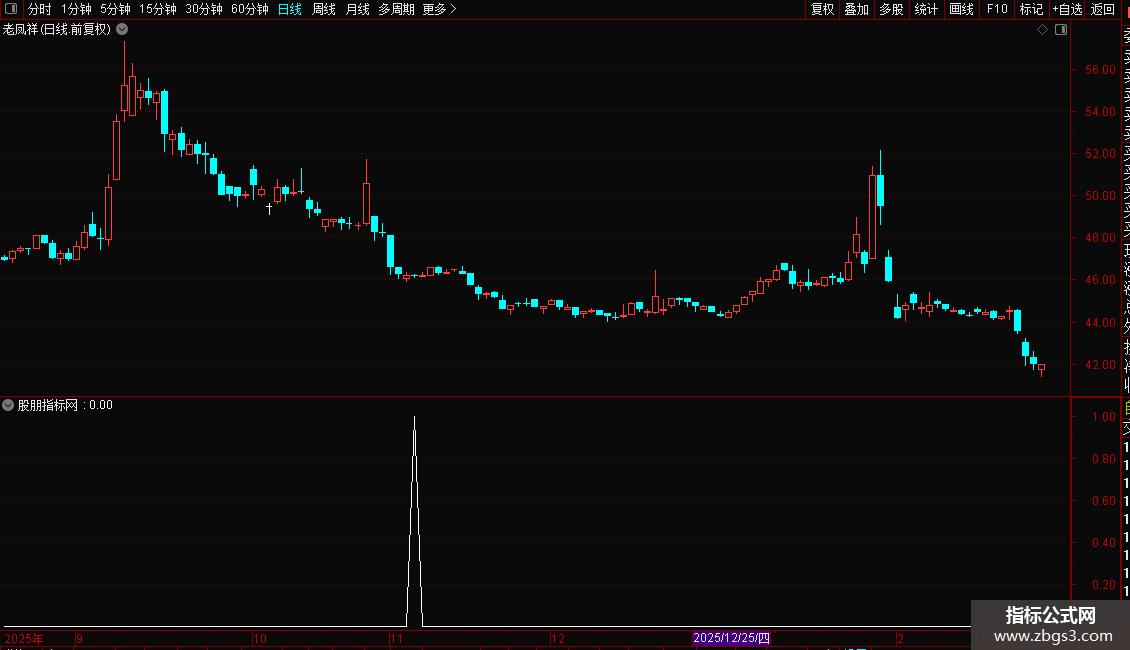Click the panel layout icon at top-left
The width and height of the screenshot is (1130, 650).
pos(11,9)
